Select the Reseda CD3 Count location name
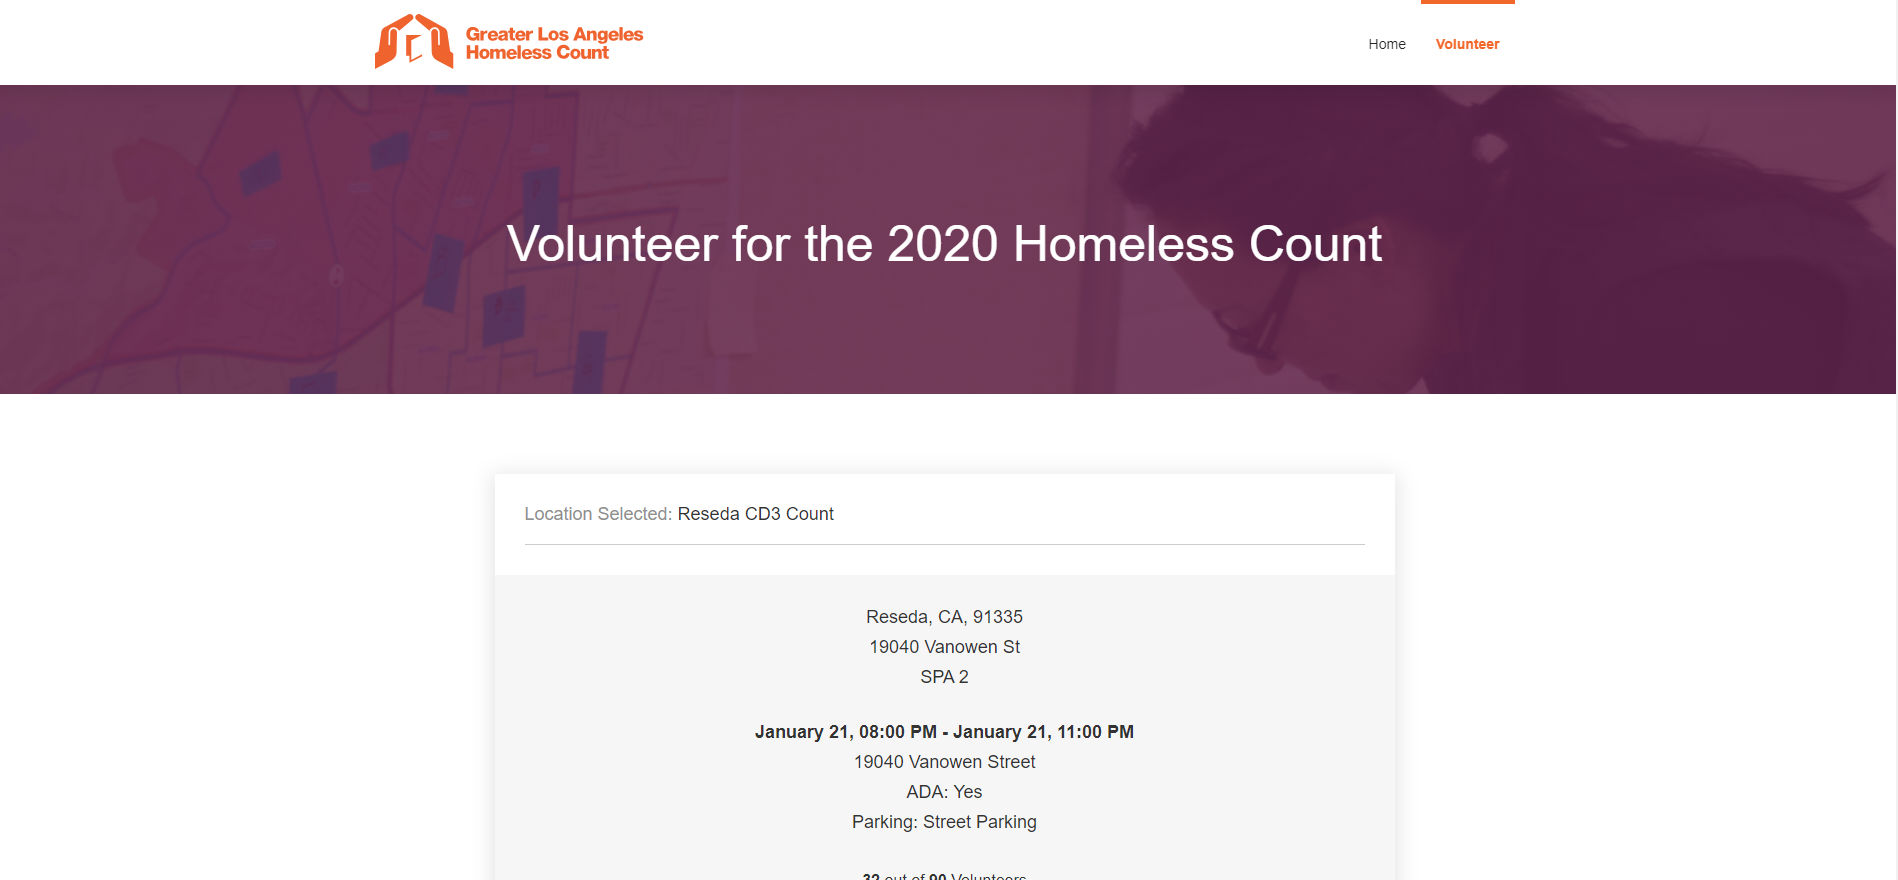The width and height of the screenshot is (1898, 880). coord(755,514)
